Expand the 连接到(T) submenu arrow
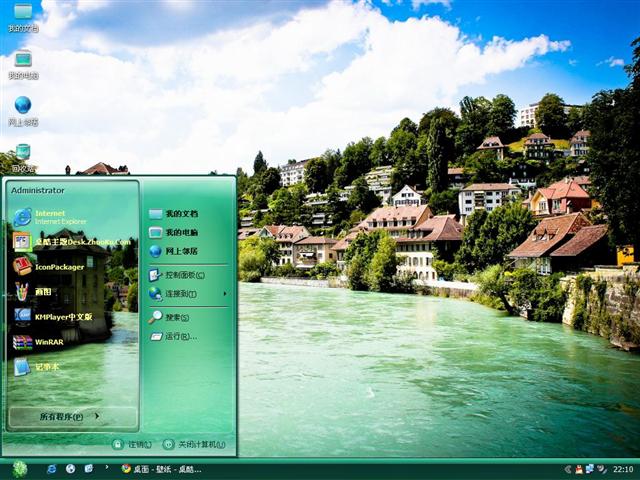The height and width of the screenshot is (480, 640). (x=225, y=293)
